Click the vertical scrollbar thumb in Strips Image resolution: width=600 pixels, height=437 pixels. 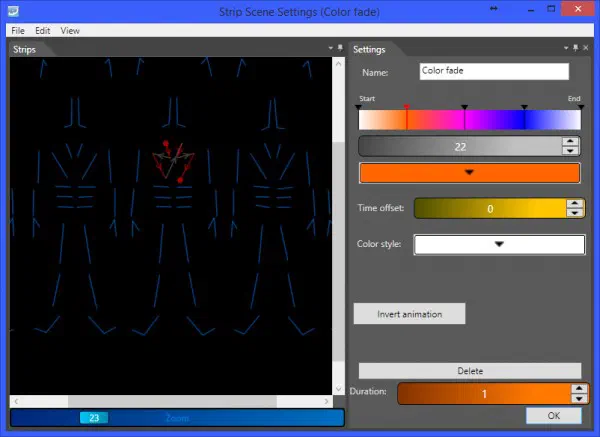click(x=338, y=251)
